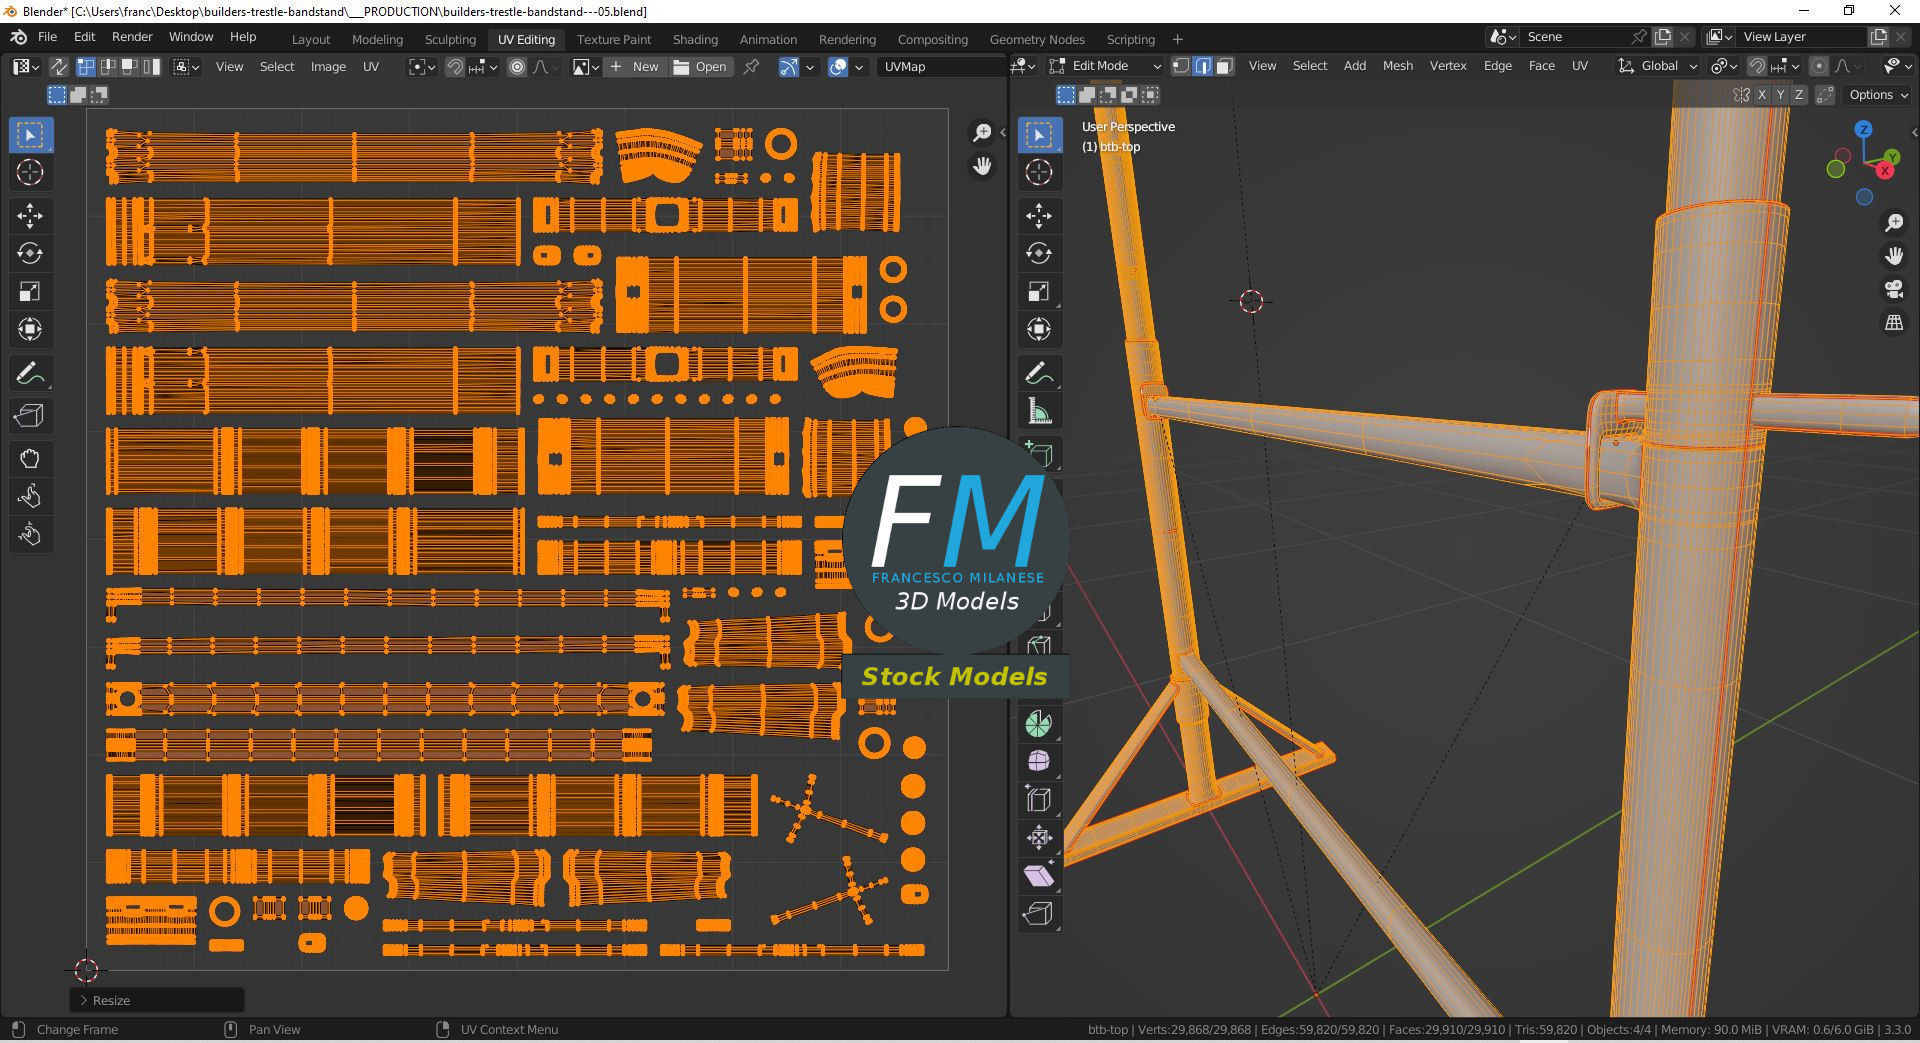Image resolution: width=1920 pixels, height=1043 pixels.
Task: Toggle X axis mirror in 3D viewport
Action: point(1762,95)
